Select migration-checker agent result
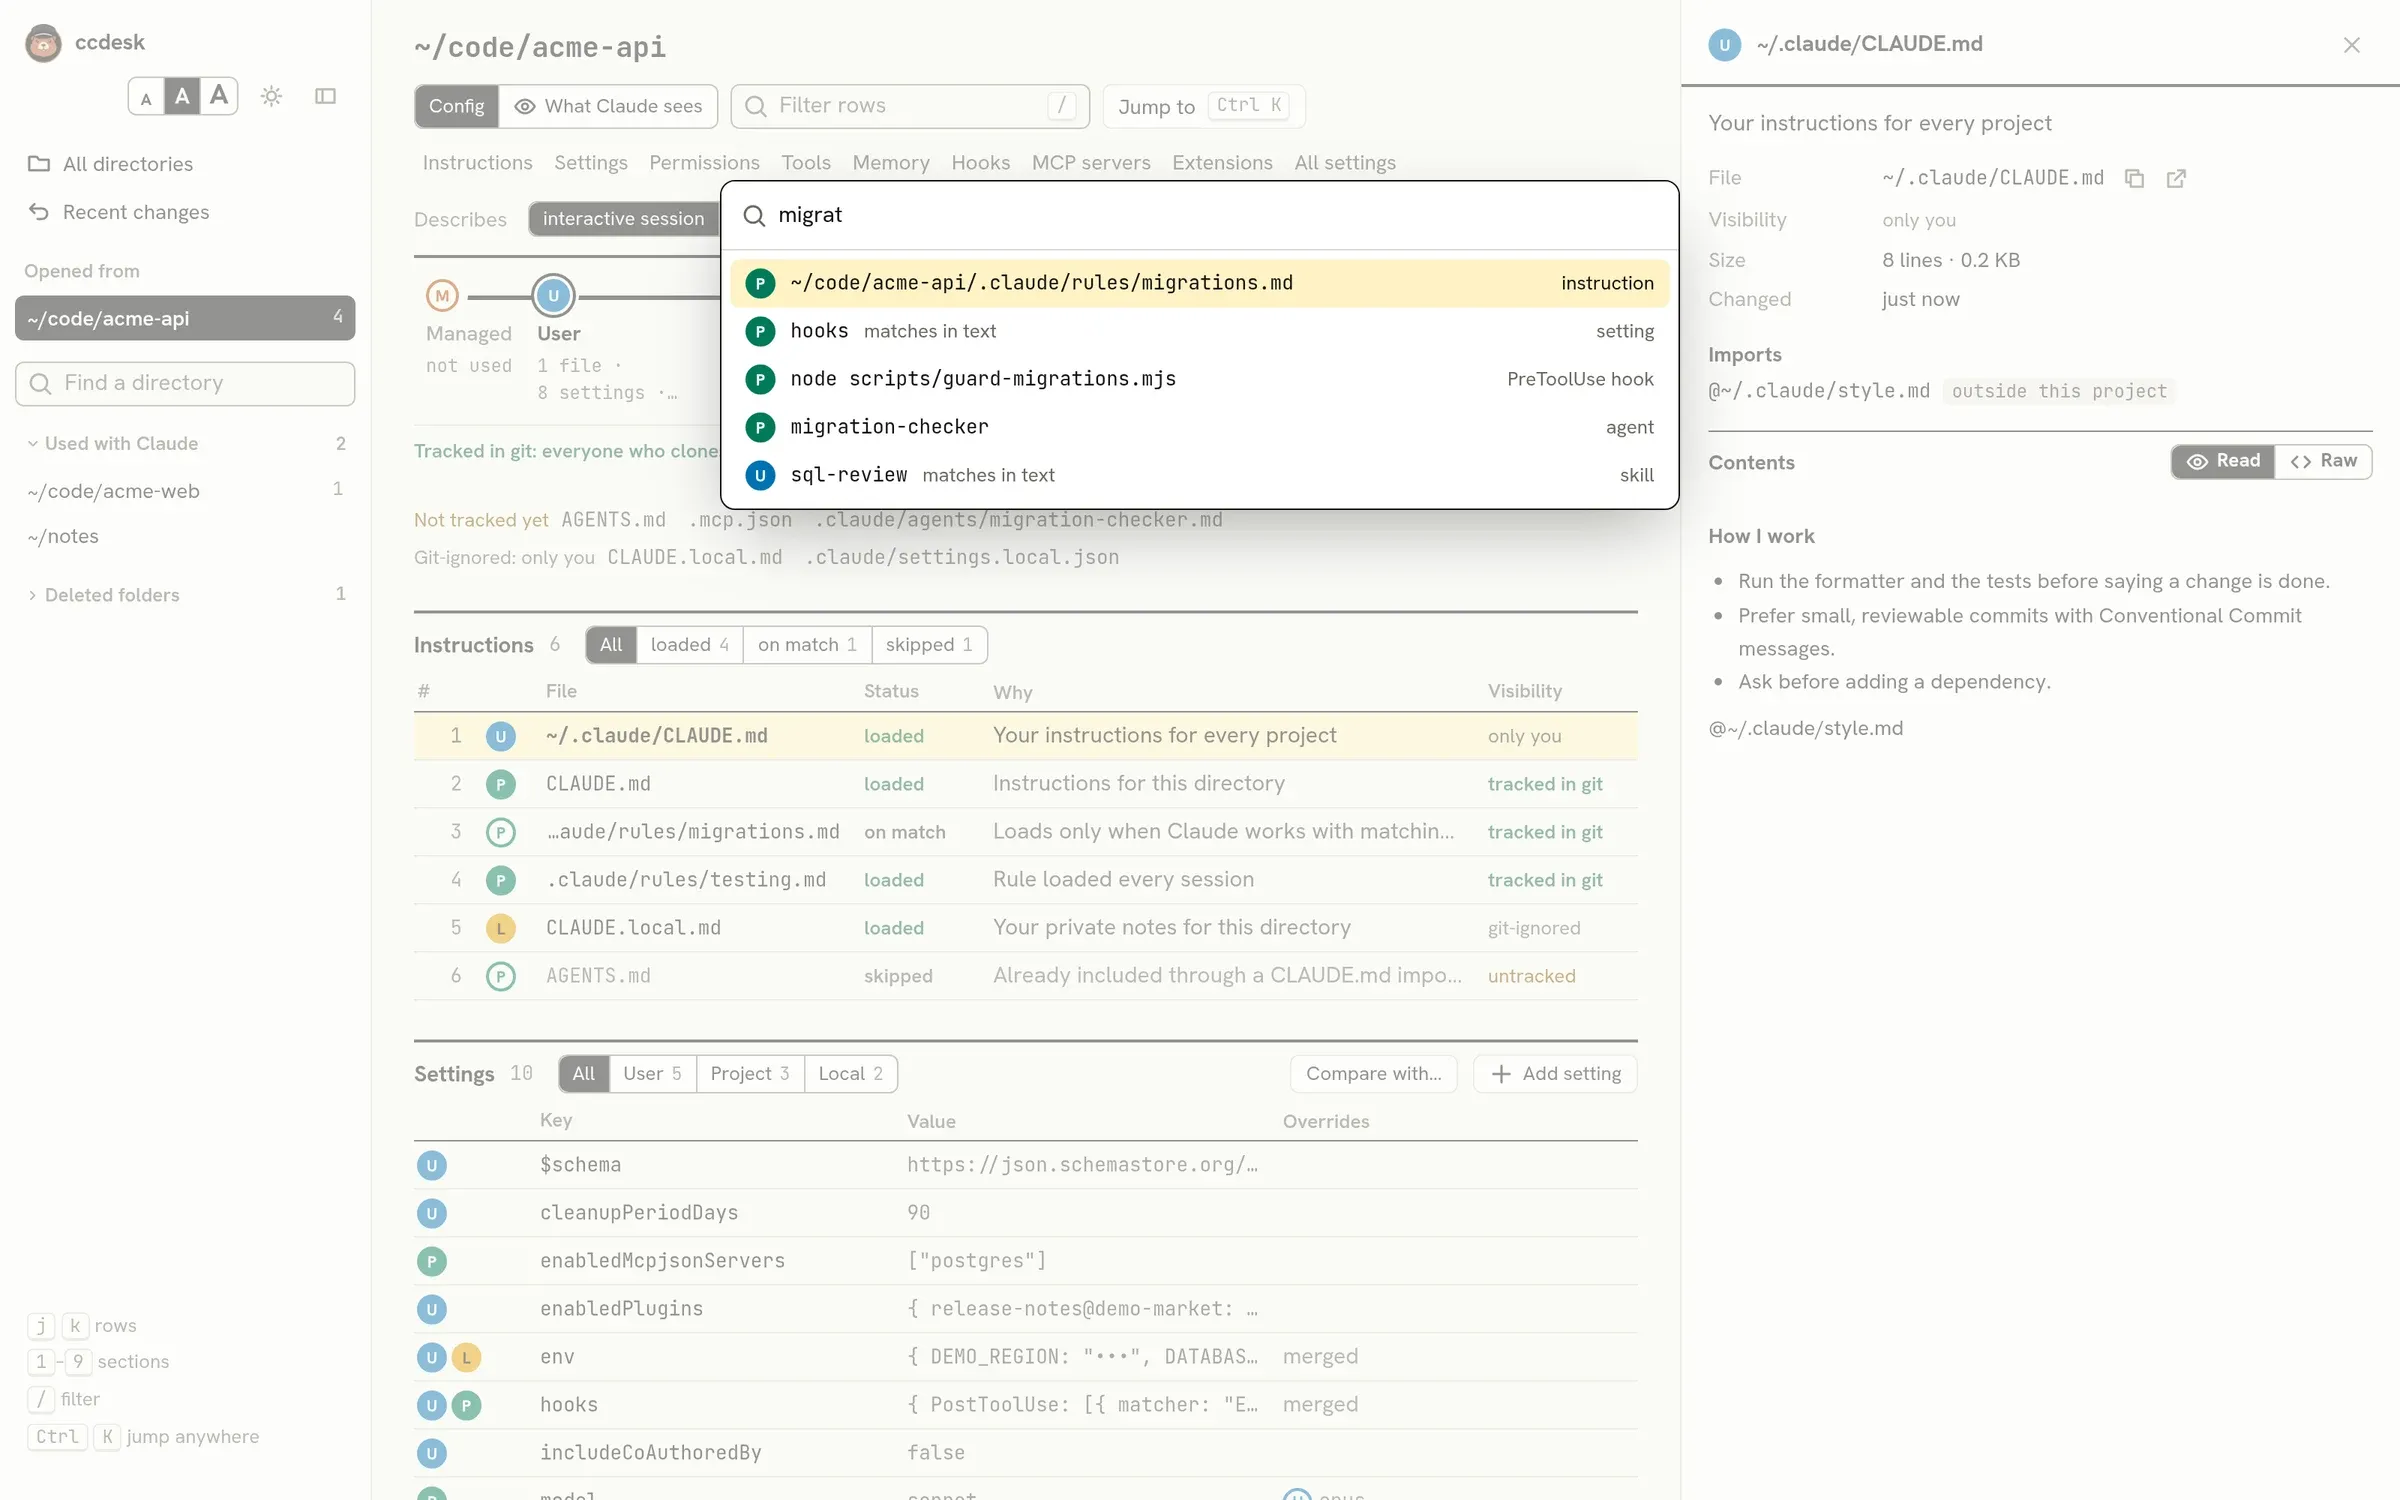The image size is (2400, 1500). tap(1199, 427)
